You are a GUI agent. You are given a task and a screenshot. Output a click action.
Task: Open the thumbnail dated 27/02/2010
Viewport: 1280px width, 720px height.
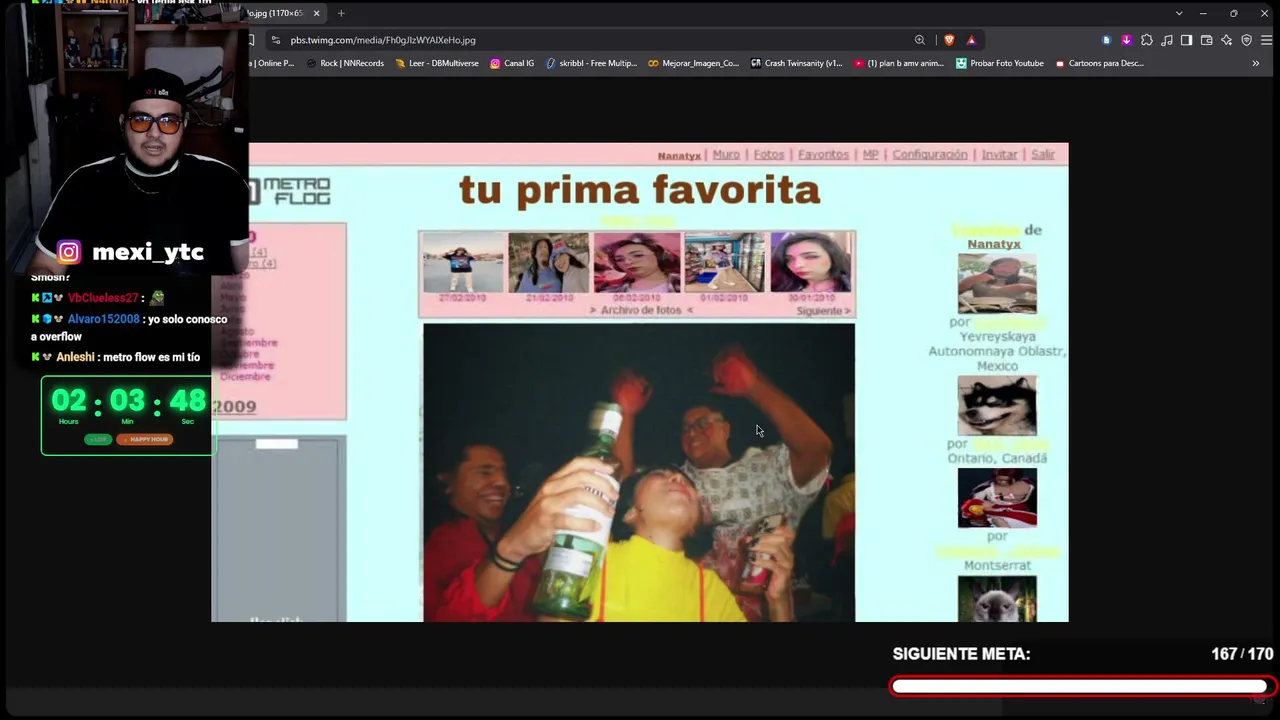[462, 263]
